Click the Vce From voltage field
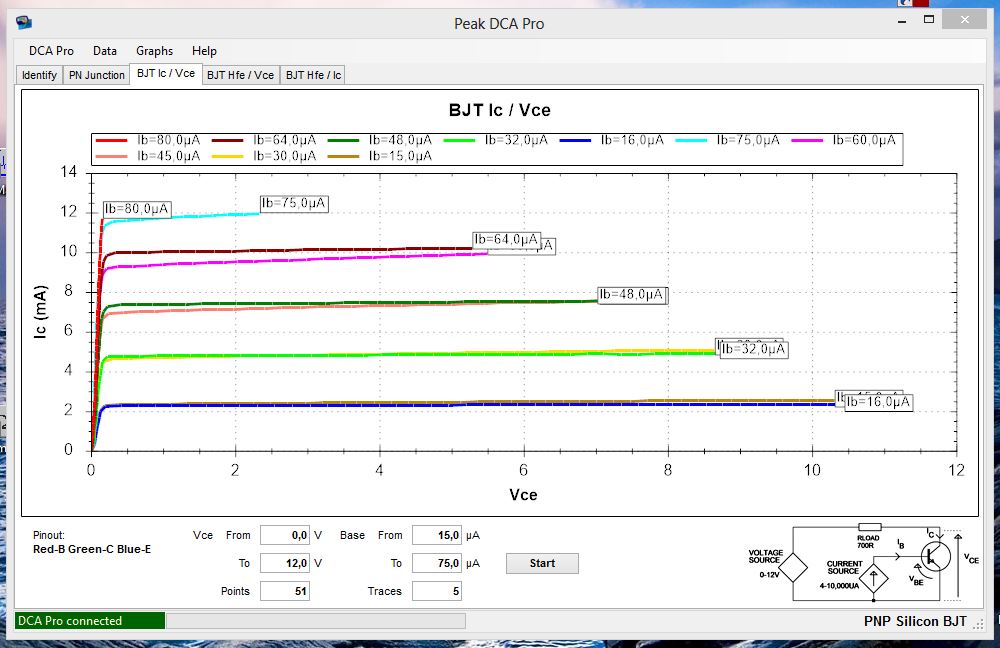The height and width of the screenshot is (648, 1000). point(284,535)
